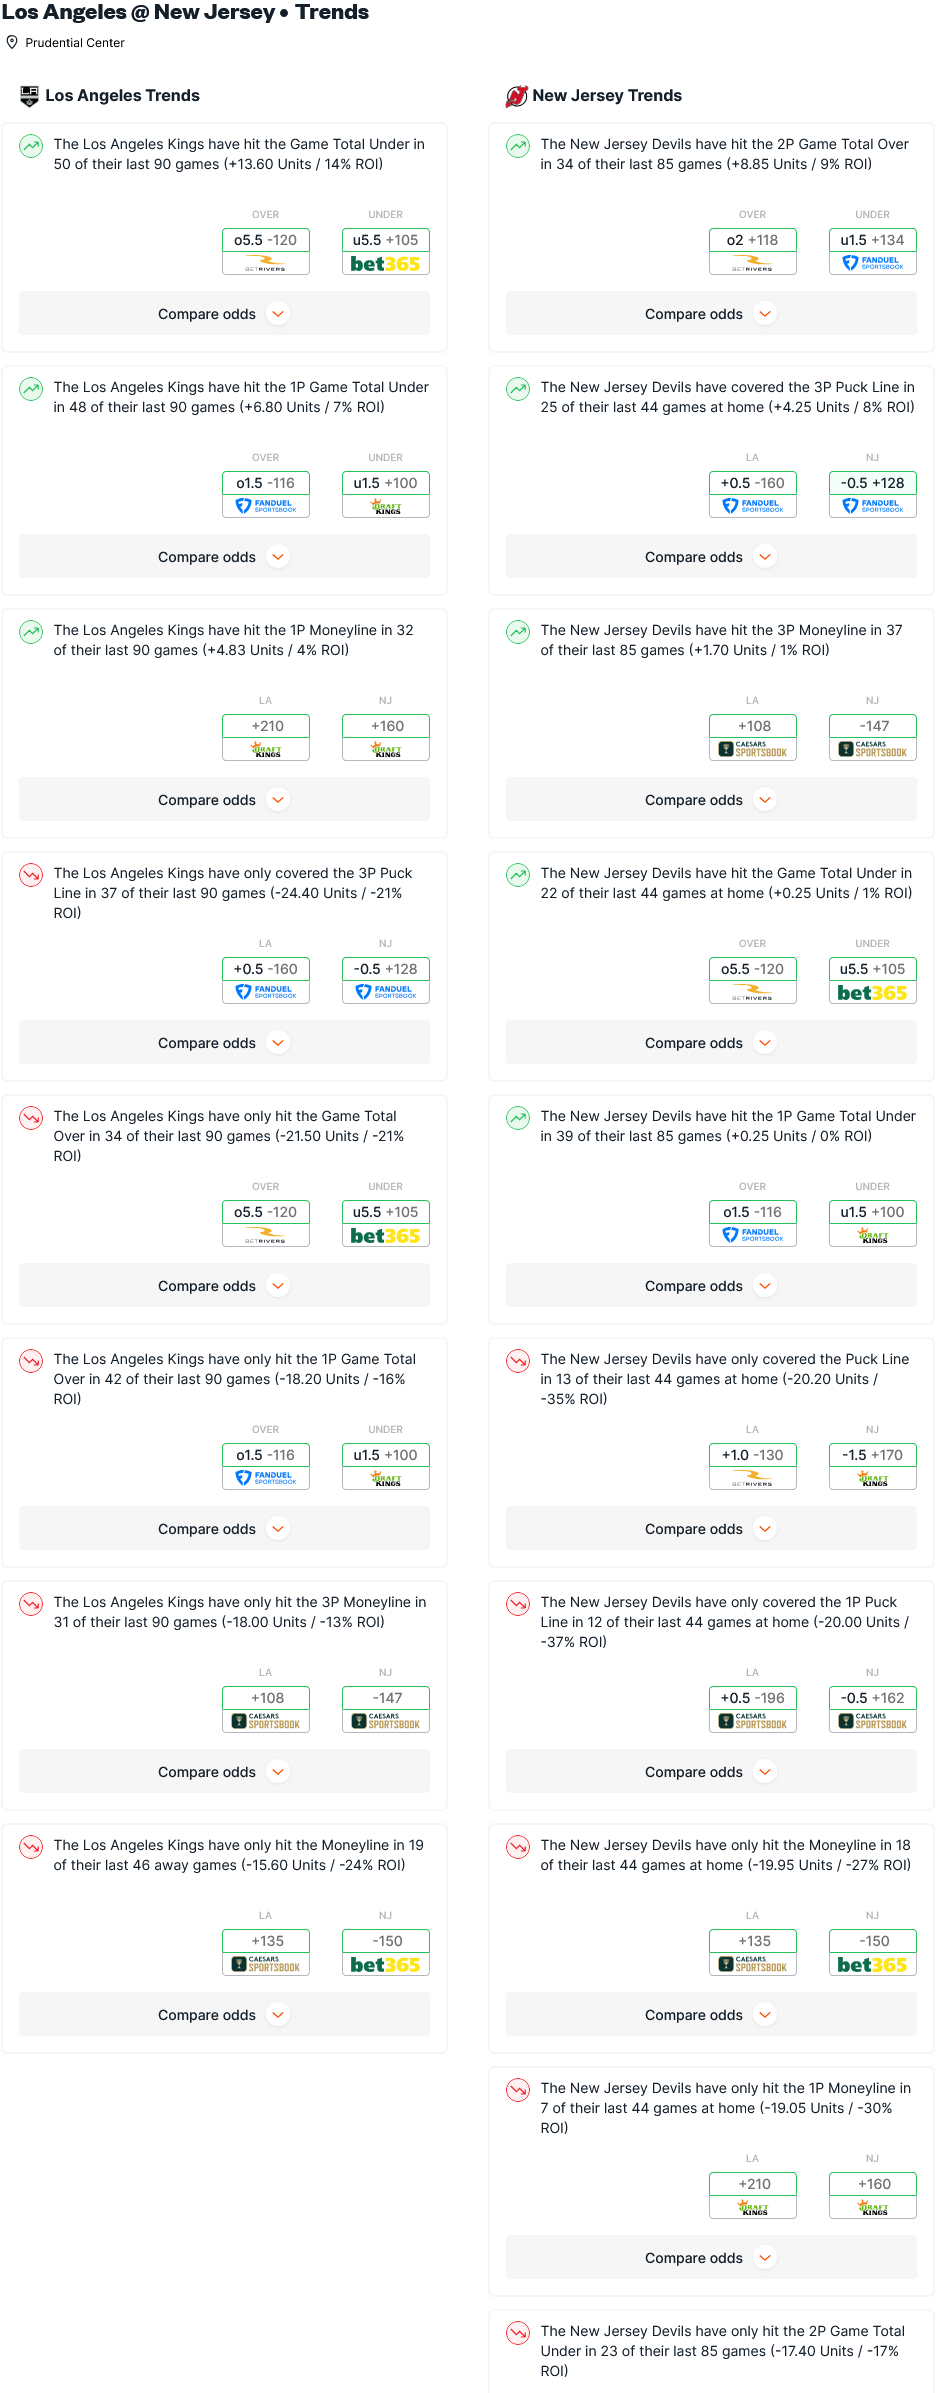Select FanDuel -0.5 +128 NJ odds in Devils 3P Puck Line card
The height and width of the screenshot is (2393, 937).
pyautogui.click(x=872, y=494)
